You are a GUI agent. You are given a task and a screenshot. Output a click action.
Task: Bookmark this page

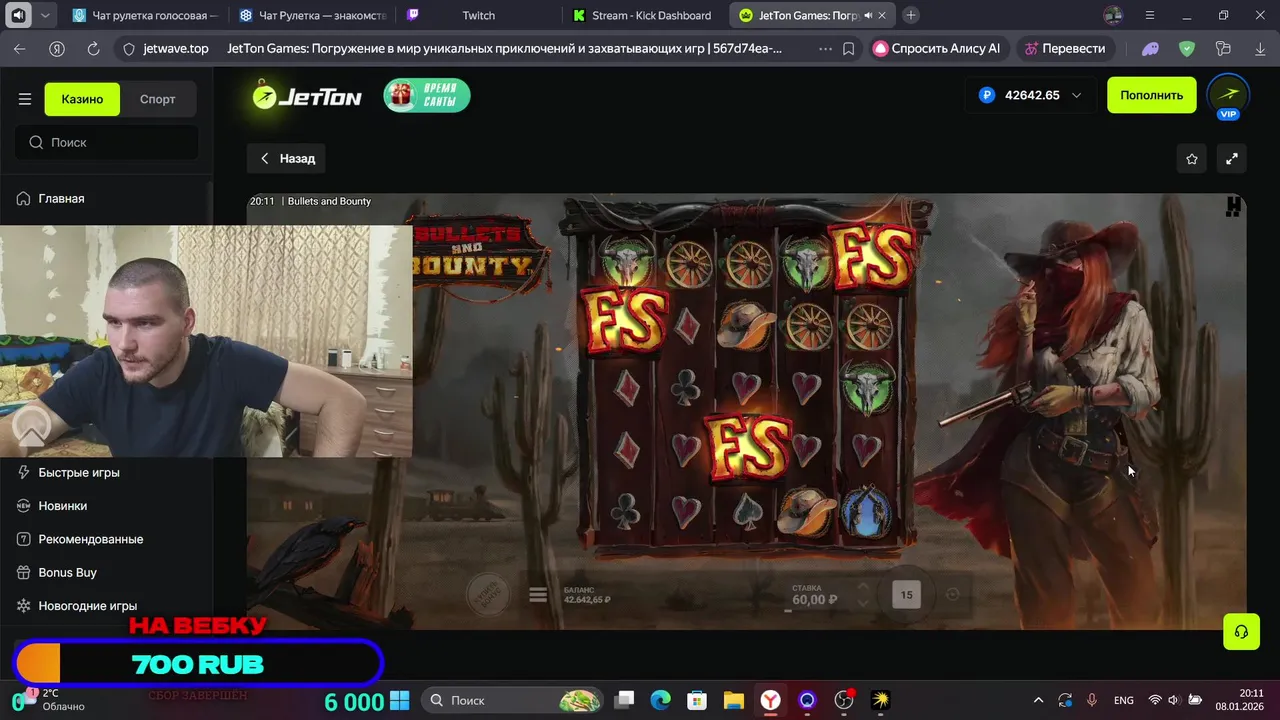tap(848, 48)
